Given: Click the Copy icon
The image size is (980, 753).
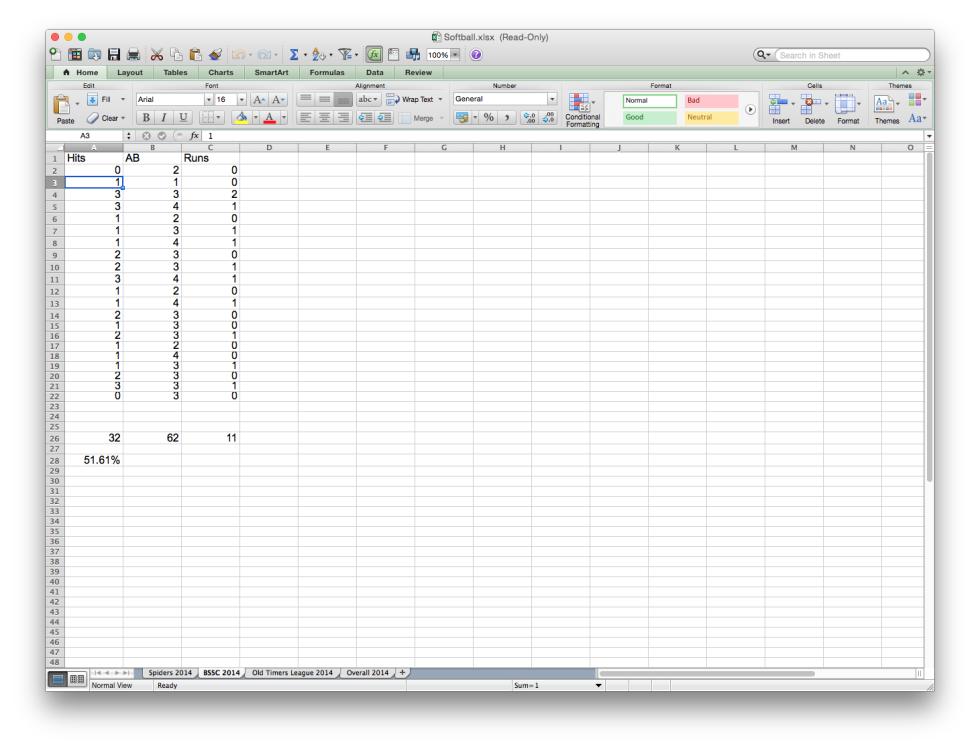Looking at the screenshot, I should pos(176,55).
